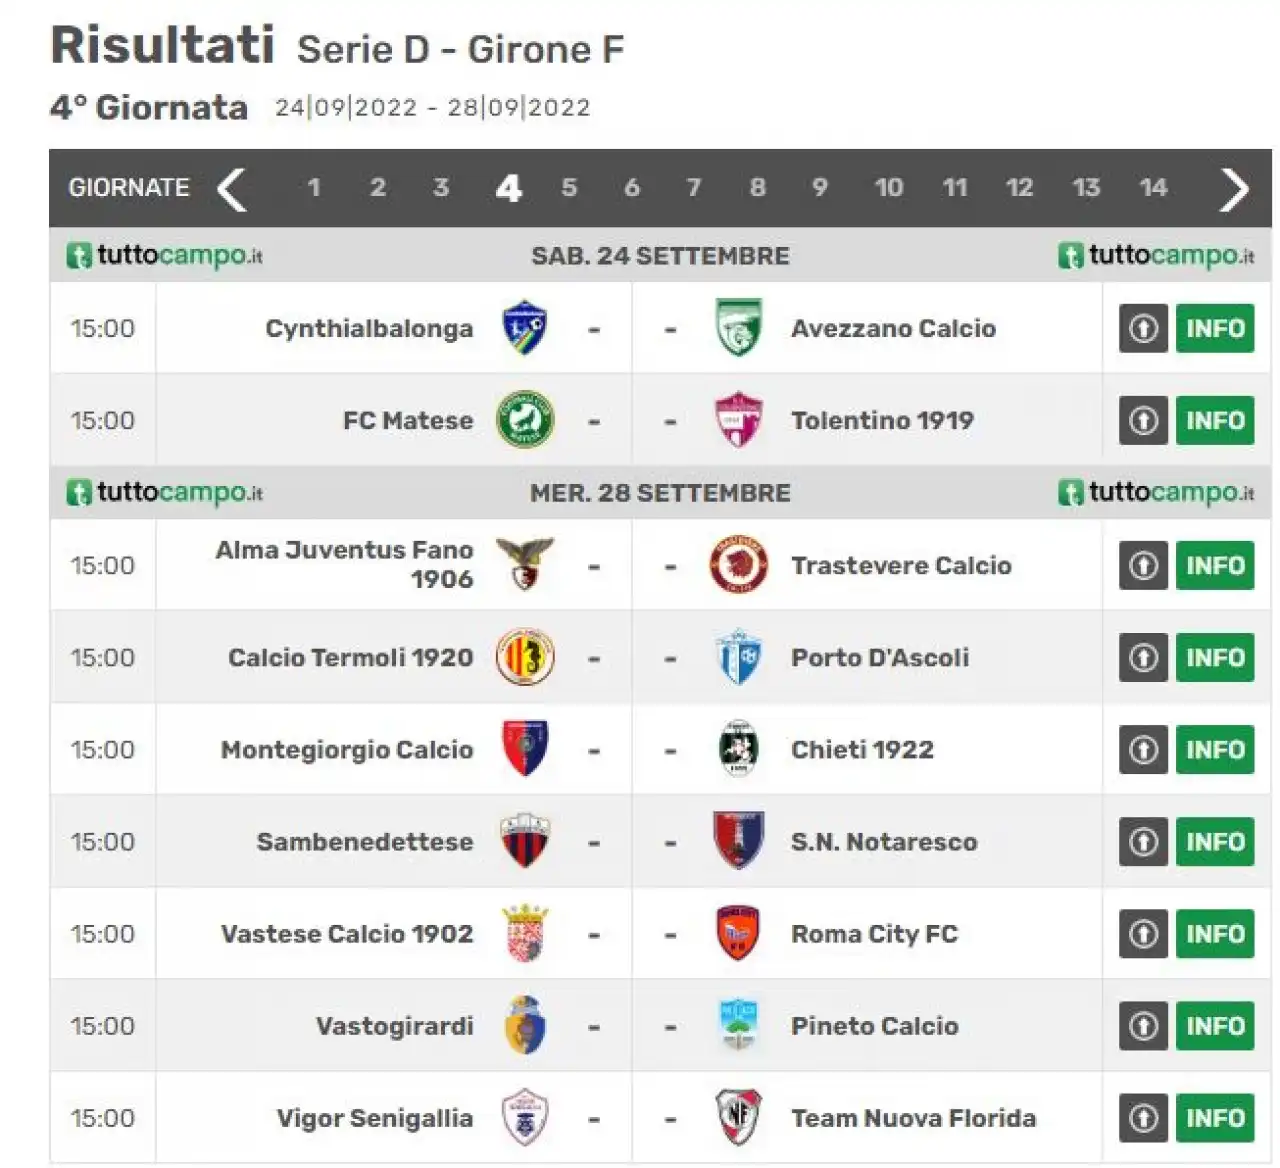This screenshot has width=1280, height=1168.
Task: Click the Cynthialbalonga team crest
Action: tap(524, 328)
